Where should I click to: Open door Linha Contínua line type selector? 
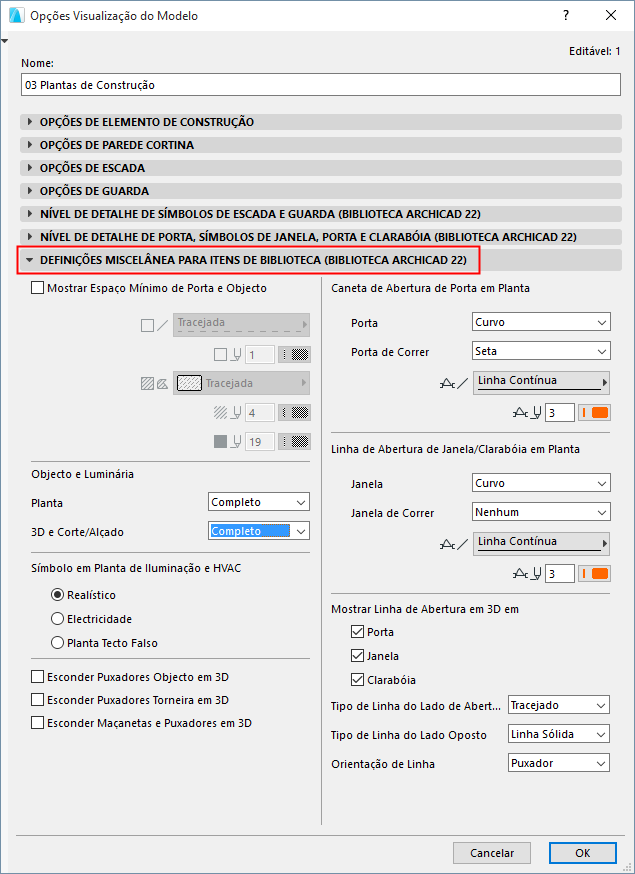coord(541,383)
